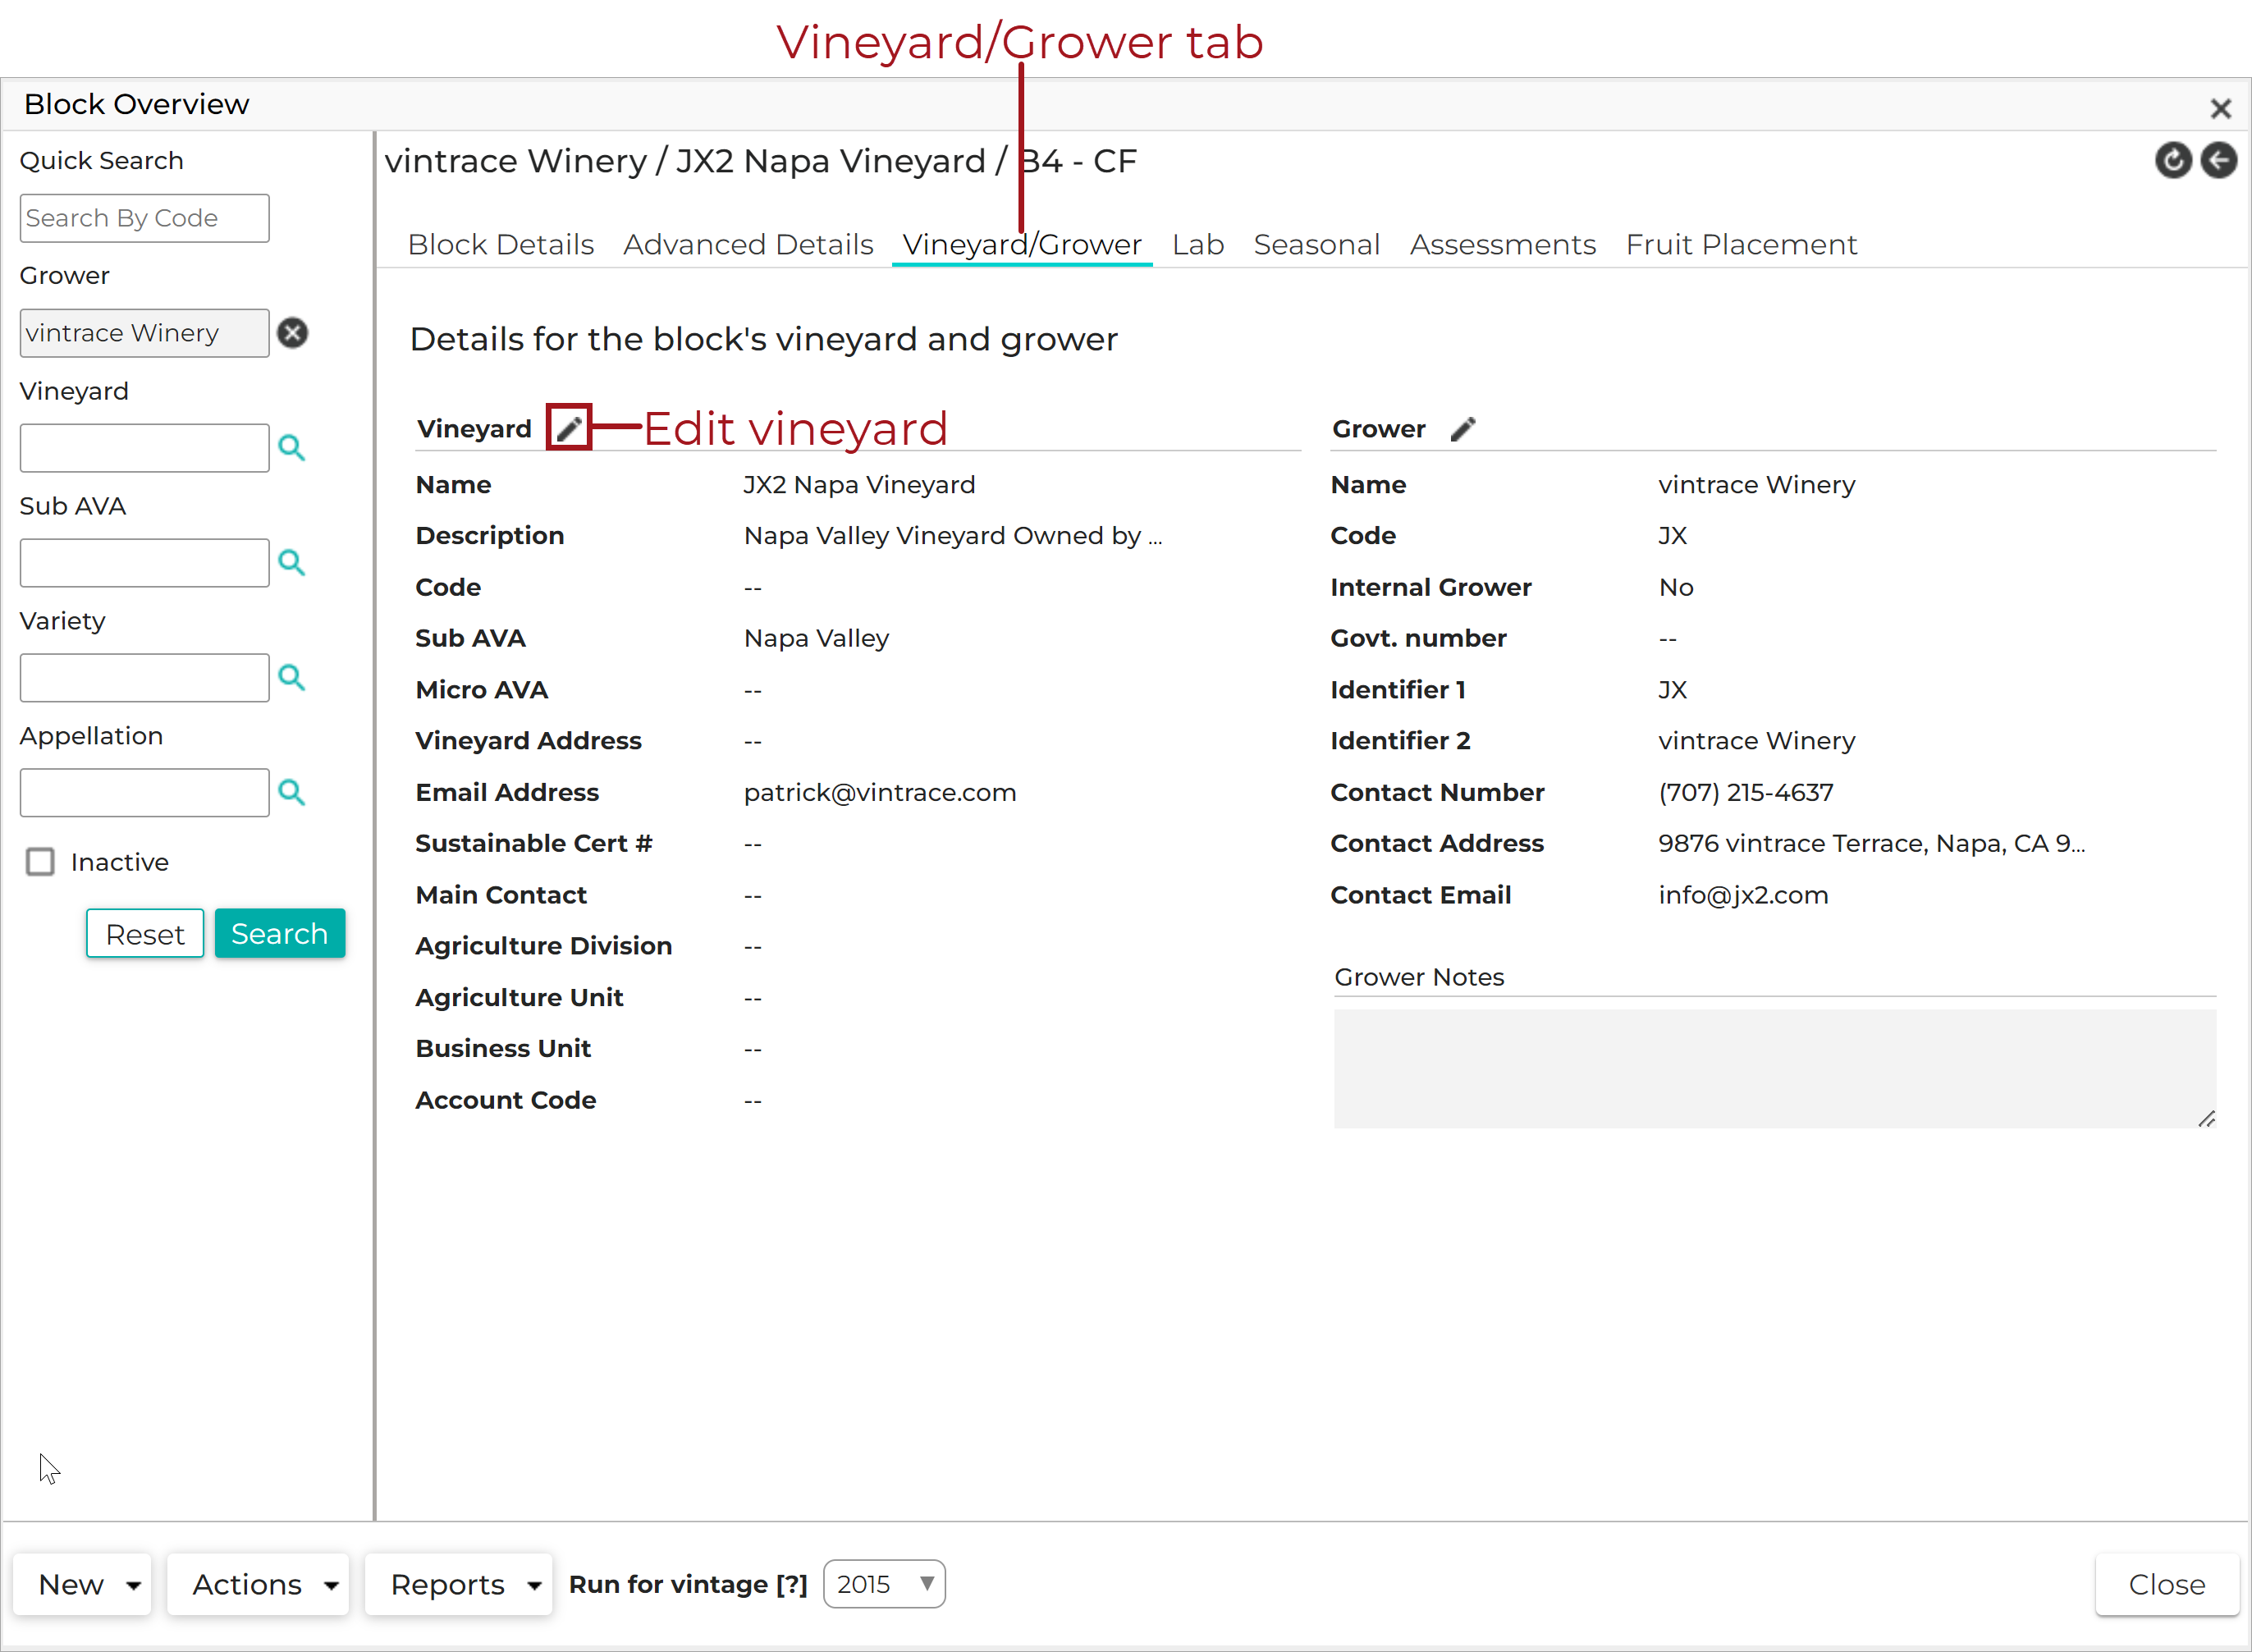Click the Close button at bottom right
The image size is (2252, 1652).
click(2167, 1584)
